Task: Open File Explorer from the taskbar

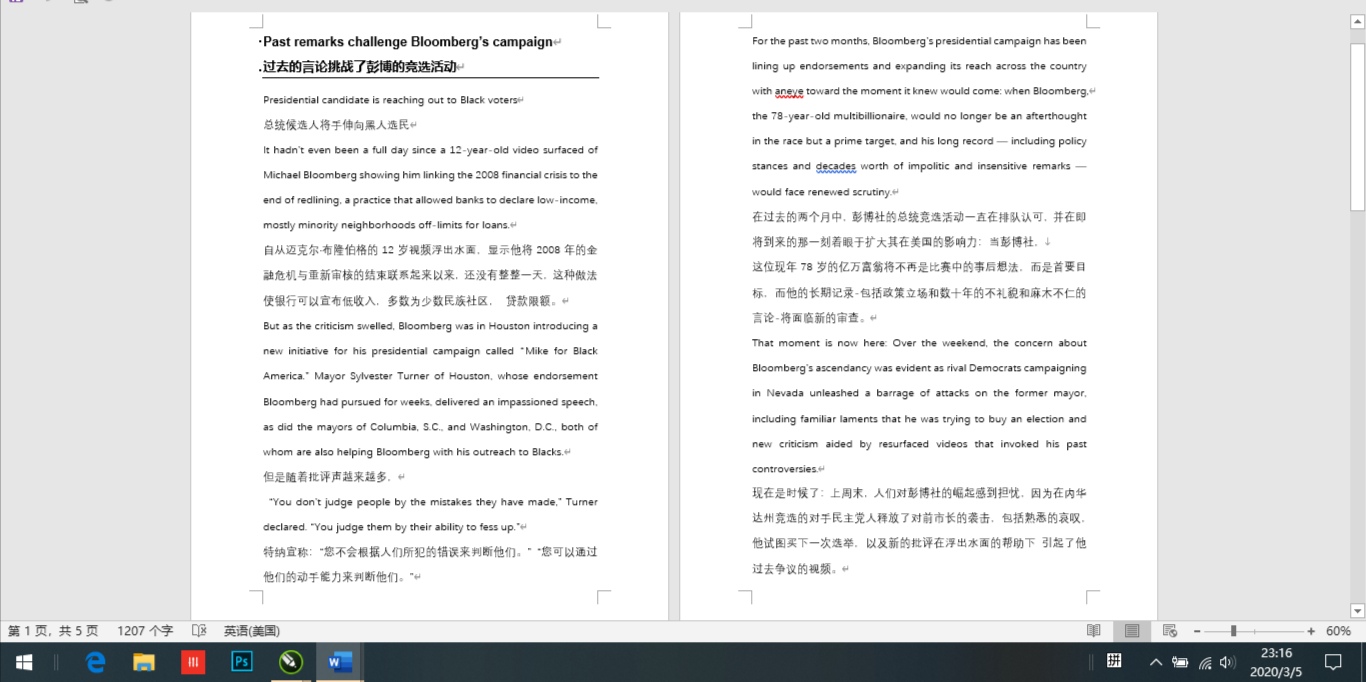Action: tap(144, 662)
